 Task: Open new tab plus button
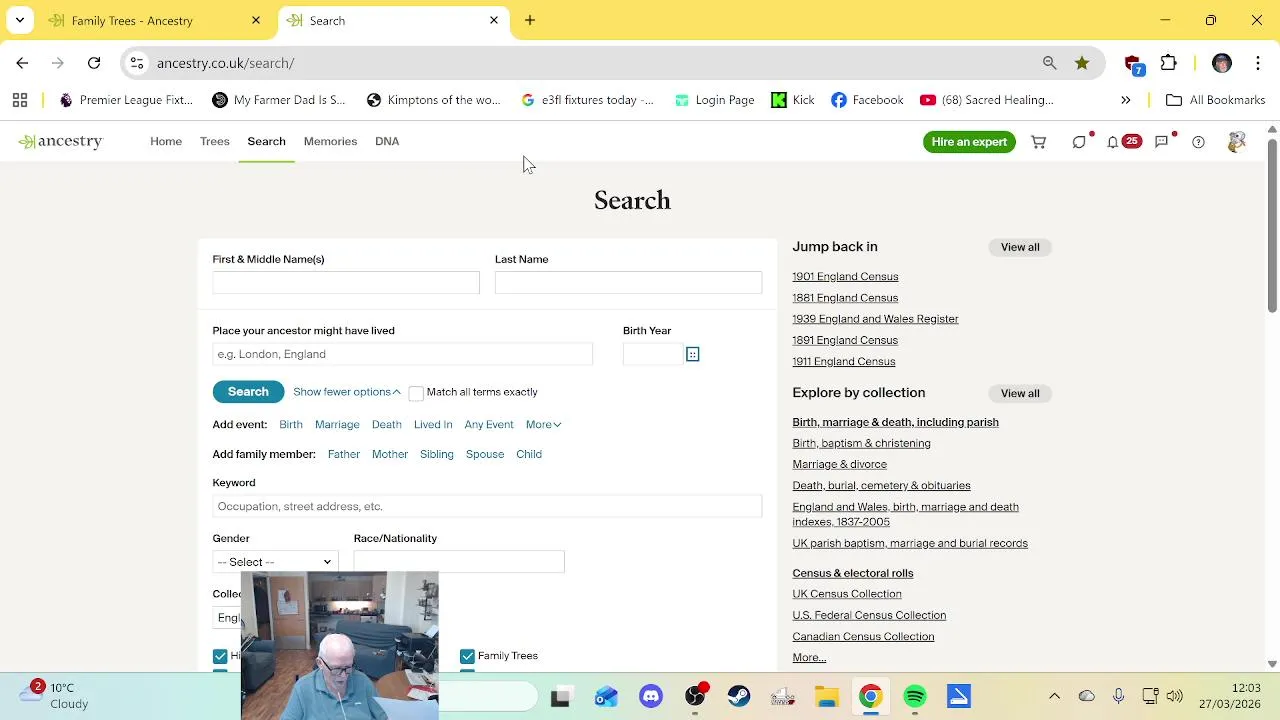tap(530, 20)
